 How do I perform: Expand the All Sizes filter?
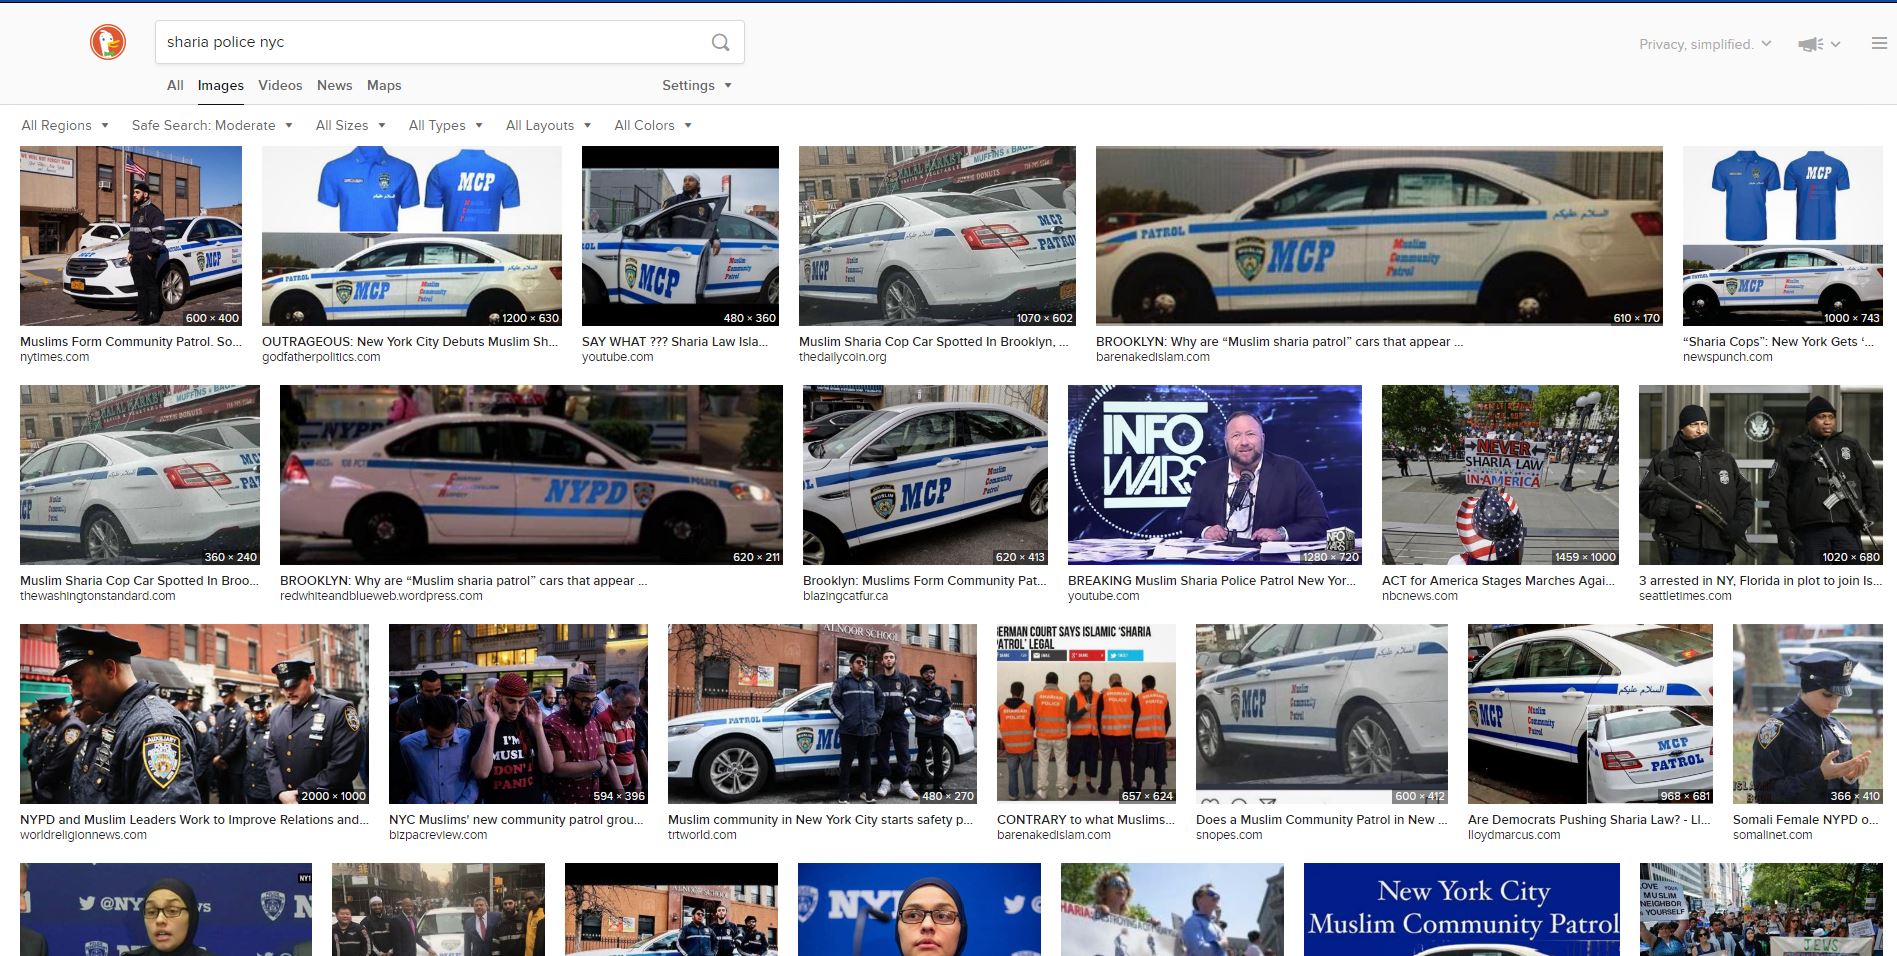point(351,125)
